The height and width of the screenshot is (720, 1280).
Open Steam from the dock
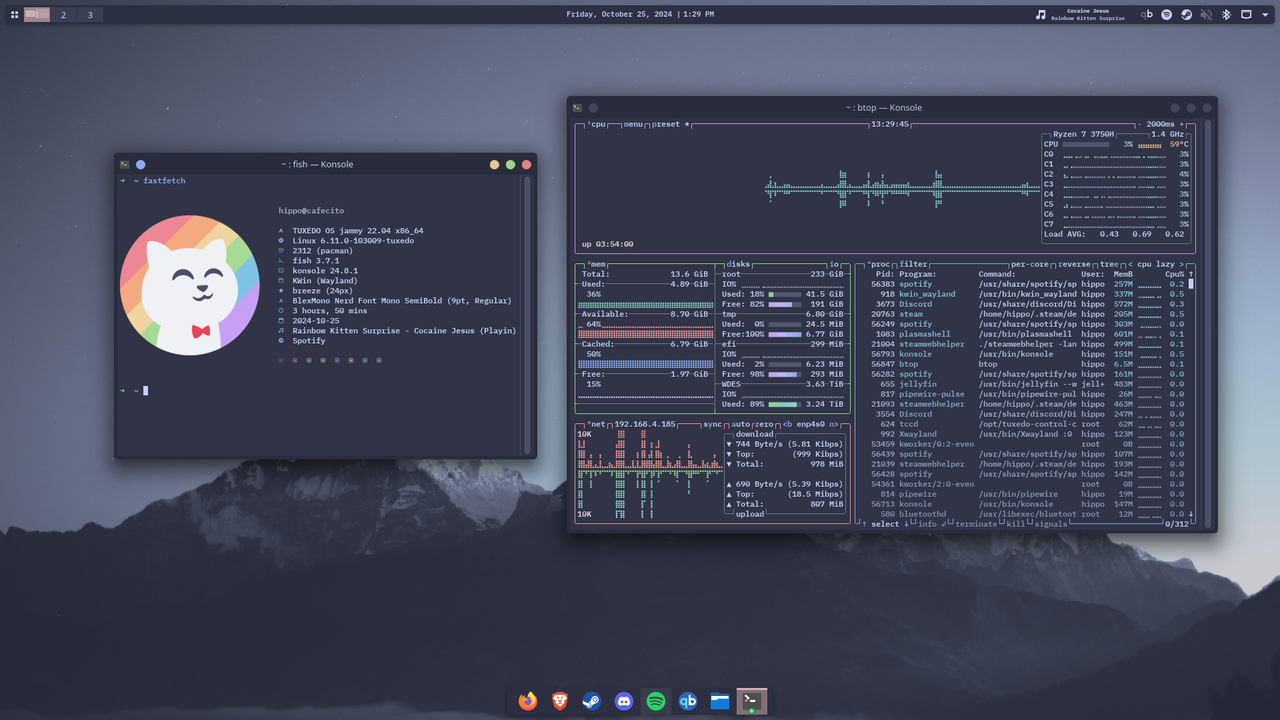coord(592,701)
